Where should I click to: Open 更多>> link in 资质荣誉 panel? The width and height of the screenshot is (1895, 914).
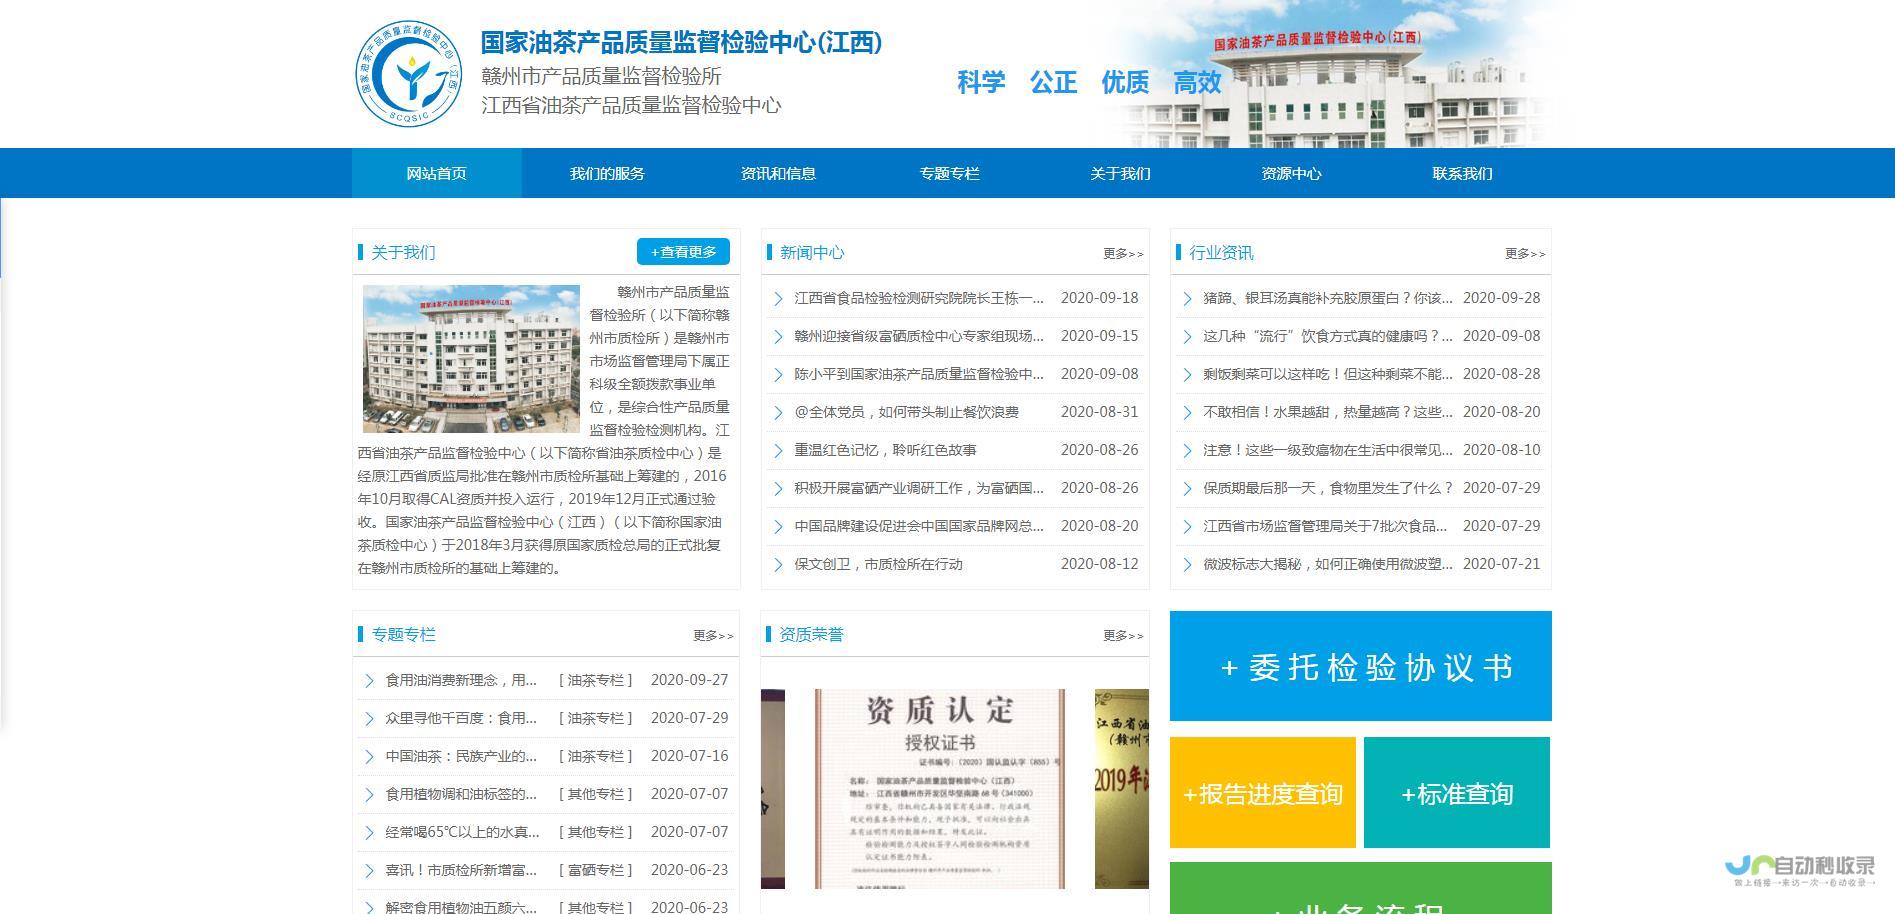pos(1123,636)
